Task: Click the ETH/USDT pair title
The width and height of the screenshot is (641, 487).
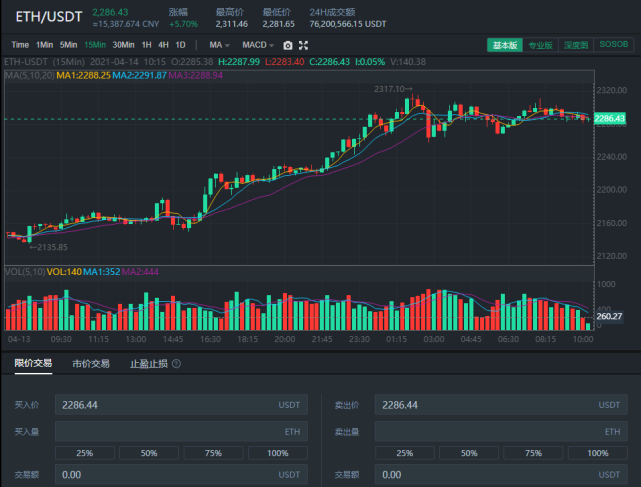Action: click(49, 17)
